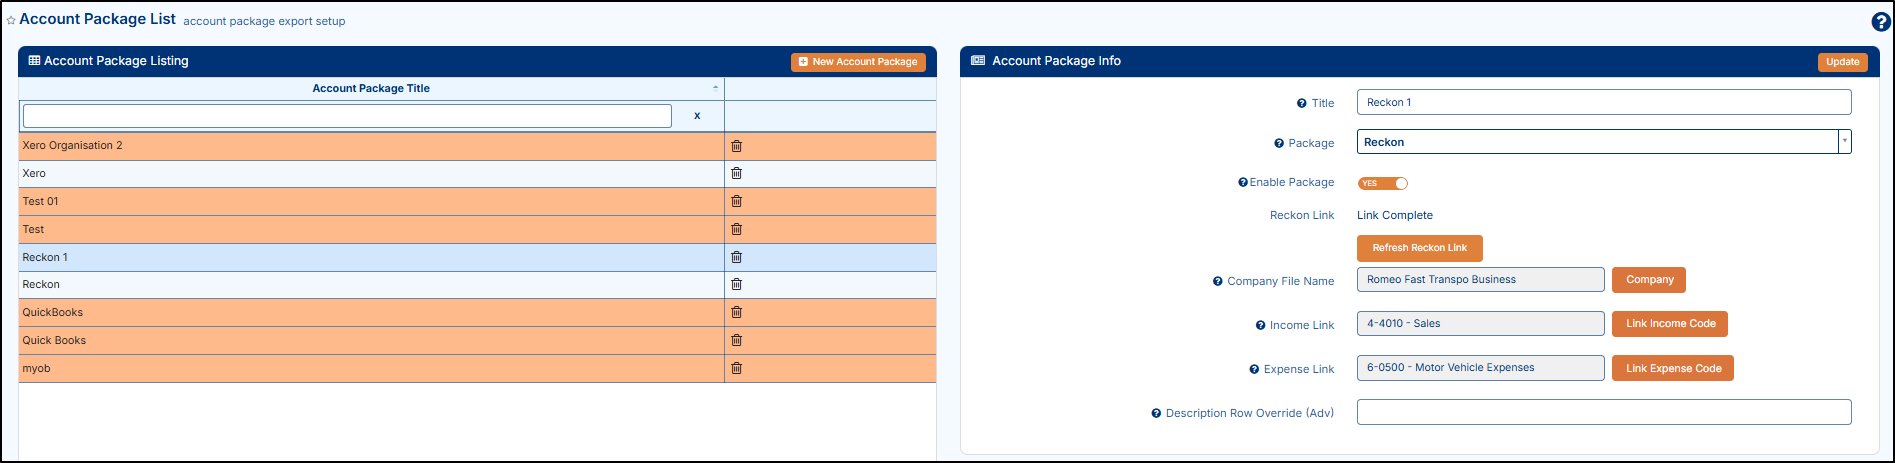This screenshot has height=463, width=1895.
Task: Show help for the Title field
Action: point(1301,103)
